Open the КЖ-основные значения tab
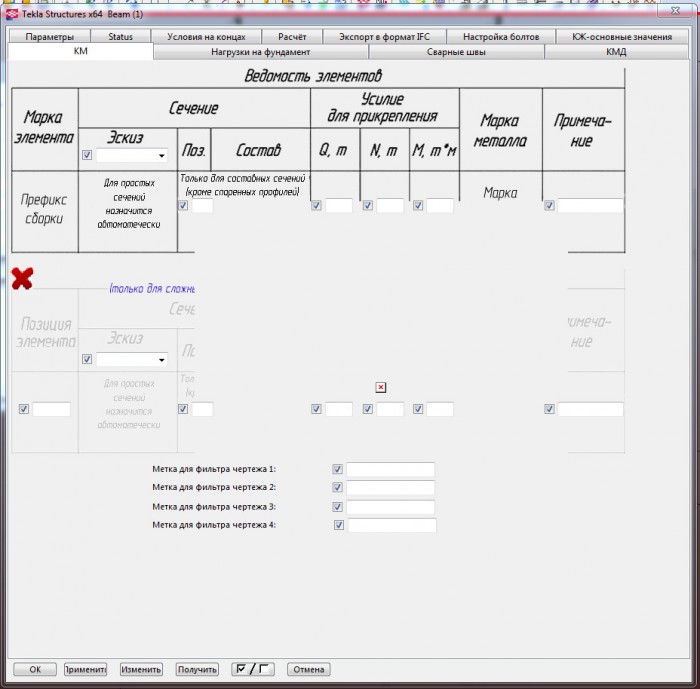This screenshot has height=689, width=700. pyautogui.click(x=622, y=37)
